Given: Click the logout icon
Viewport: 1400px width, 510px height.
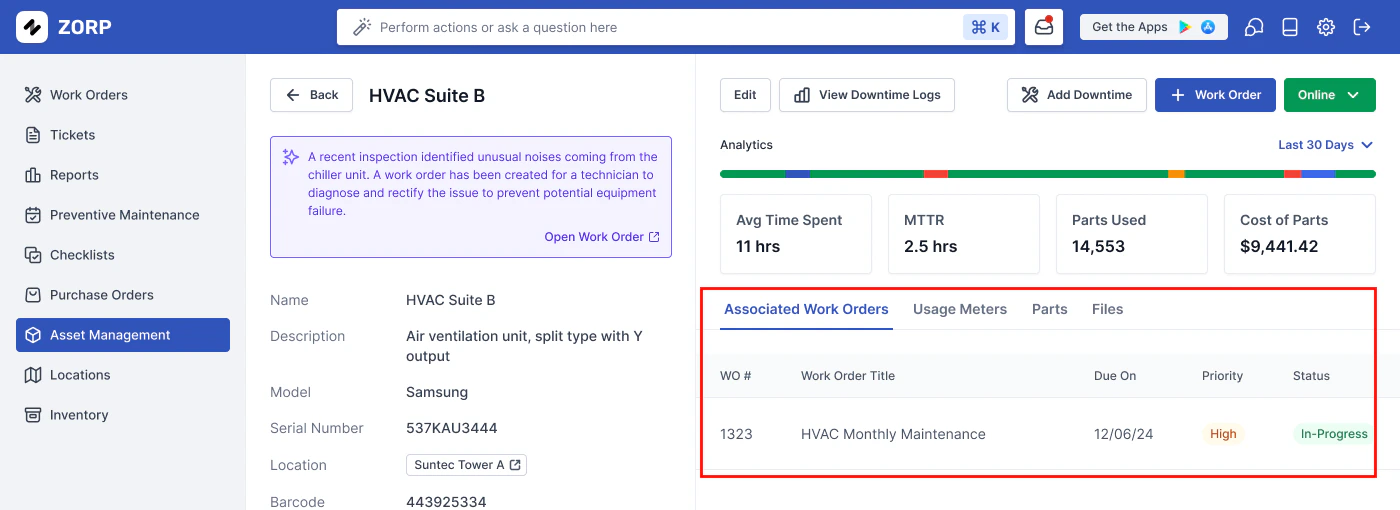Looking at the screenshot, I should pos(1362,27).
